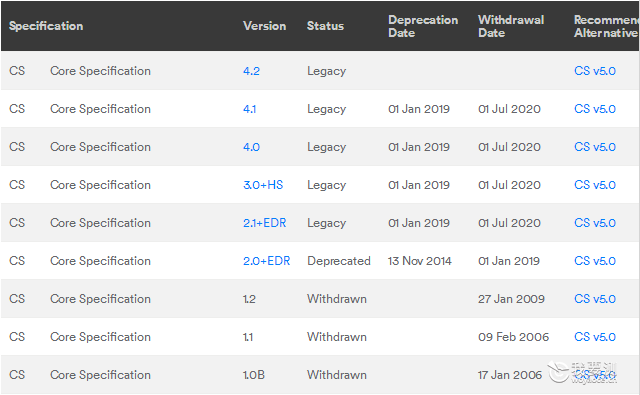Click the watermark logo icon at bottom right
The width and height of the screenshot is (640, 395).
(558, 372)
